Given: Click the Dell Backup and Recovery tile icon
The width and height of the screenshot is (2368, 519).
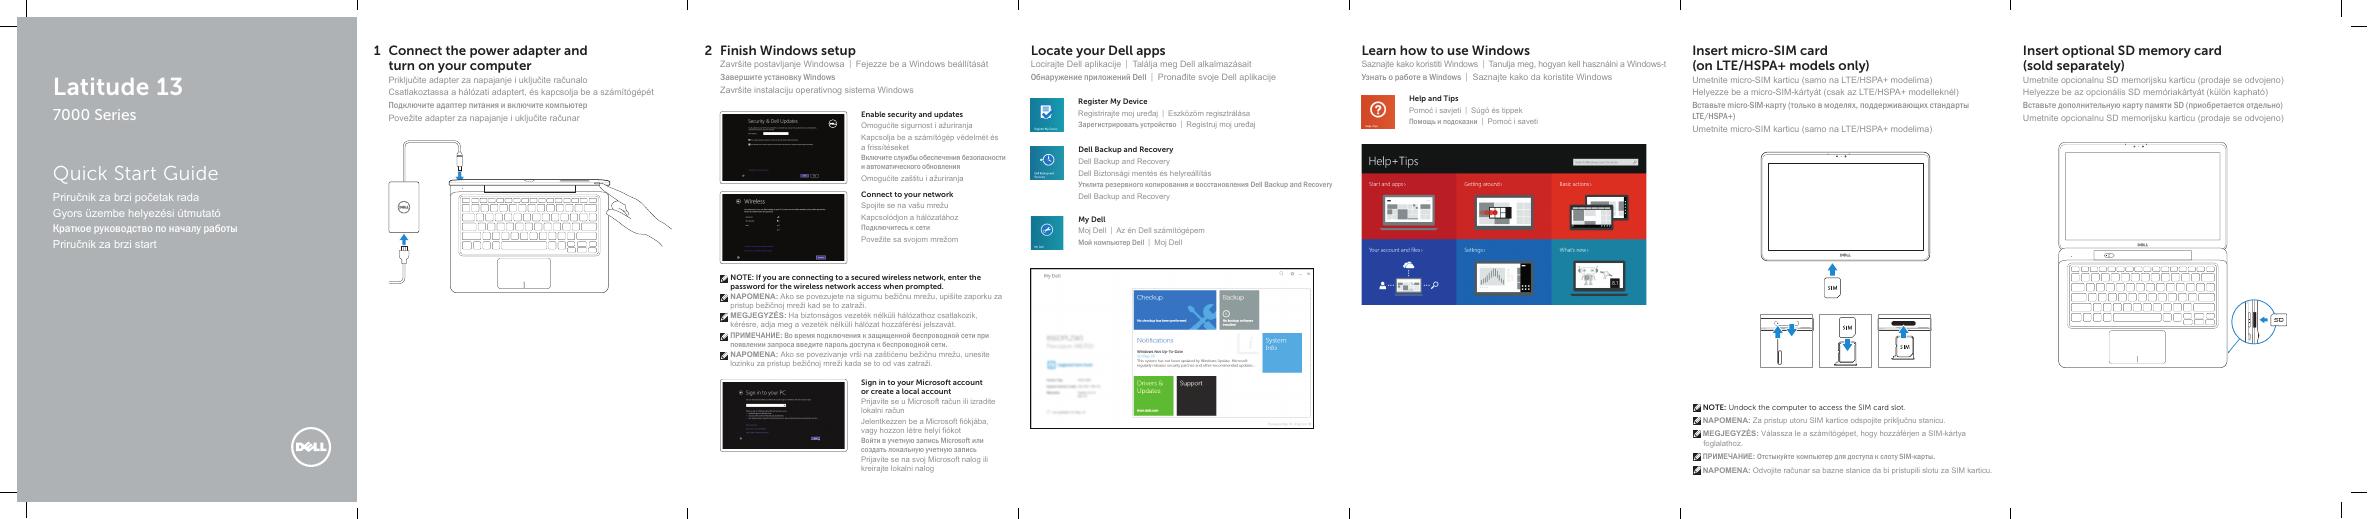Looking at the screenshot, I should pyautogui.click(x=1046, y=164).
